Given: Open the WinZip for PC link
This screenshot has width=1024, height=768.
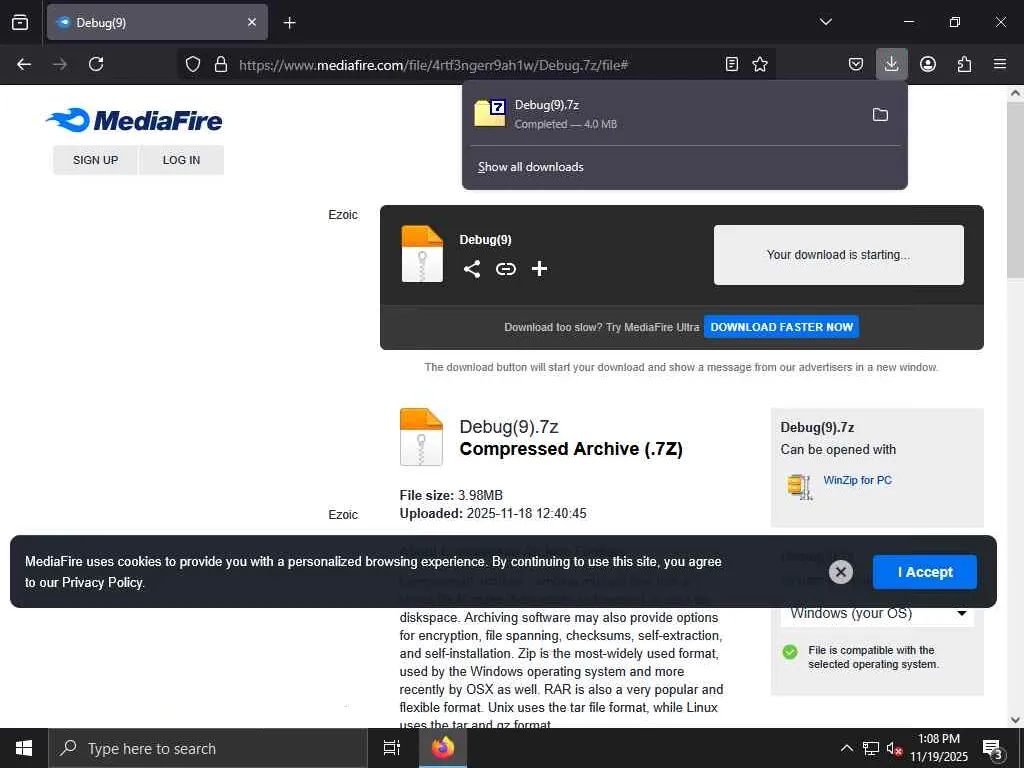Looking at the screenshot, I should coord(857,480).
